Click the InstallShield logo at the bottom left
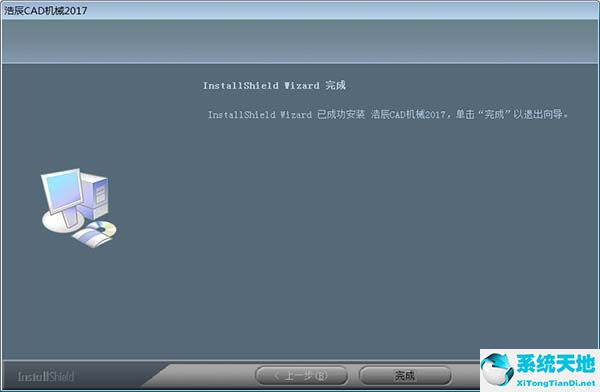Image resolution: width=600 pixels, height=392 pixels. [x=46, y=377]
